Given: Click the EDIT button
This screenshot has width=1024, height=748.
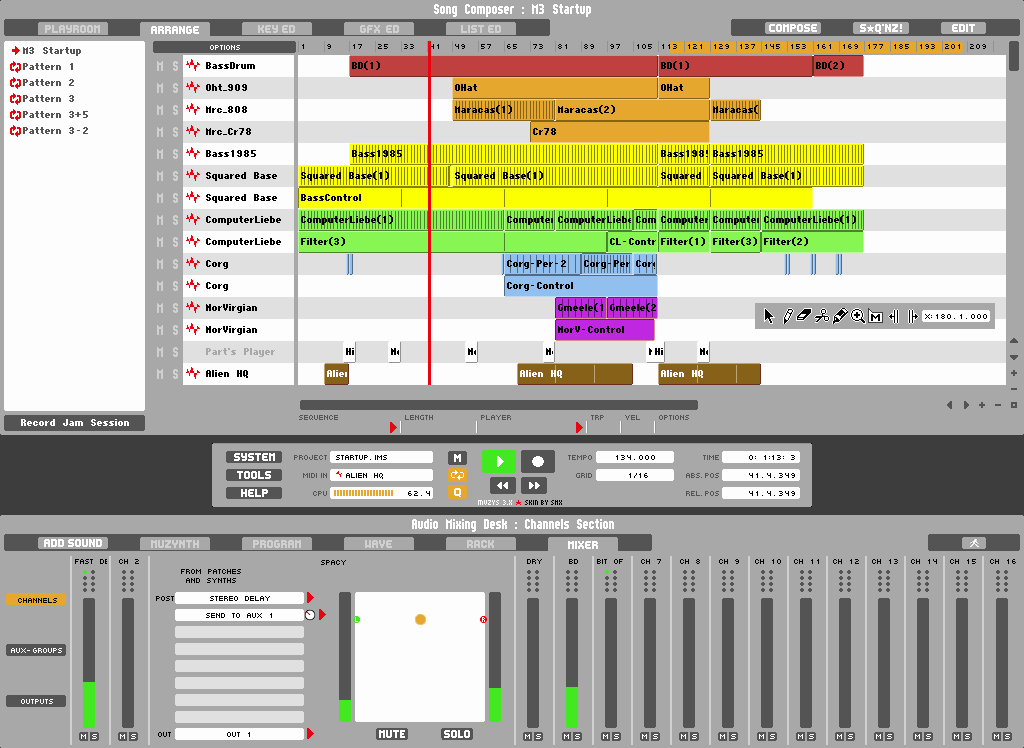Looking at the screenshot, I should [963, 28].
